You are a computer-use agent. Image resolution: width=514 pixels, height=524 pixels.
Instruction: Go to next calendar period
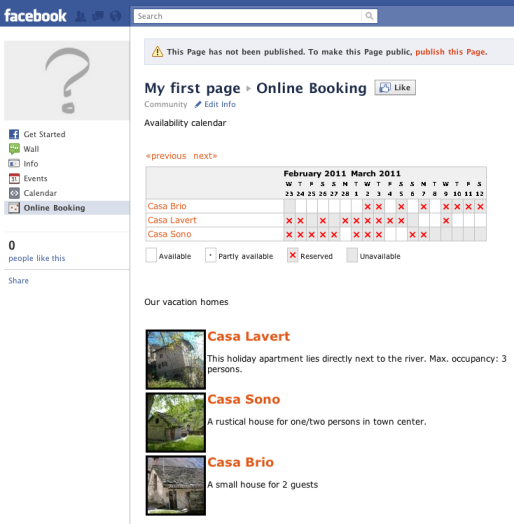coord(205,156)
